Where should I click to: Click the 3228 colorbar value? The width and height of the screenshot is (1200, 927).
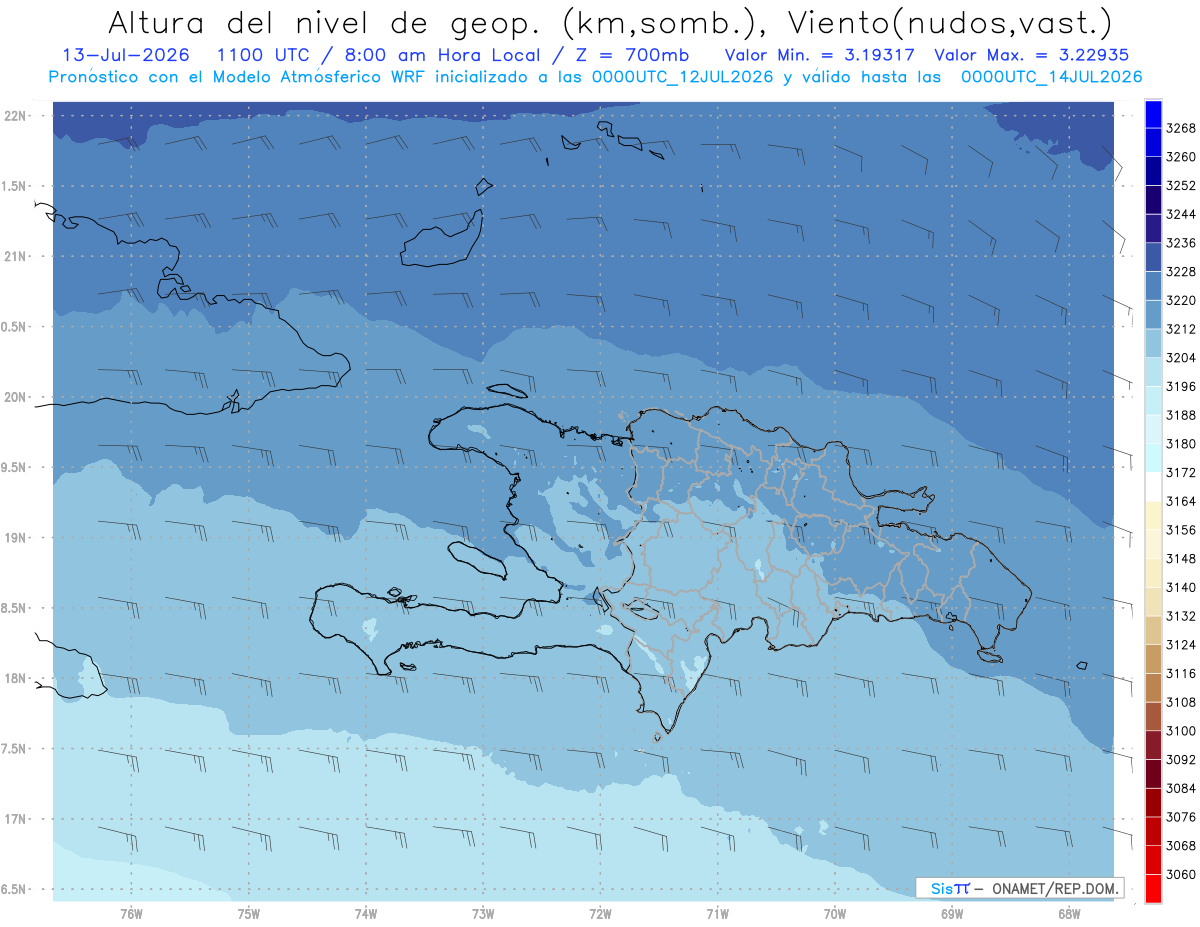tap(1181, 272)
